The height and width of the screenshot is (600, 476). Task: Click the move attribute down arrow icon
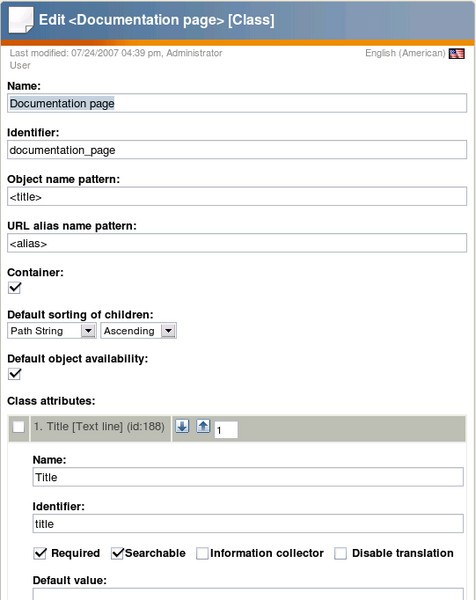pyautogui.click(x=182, y=426)
